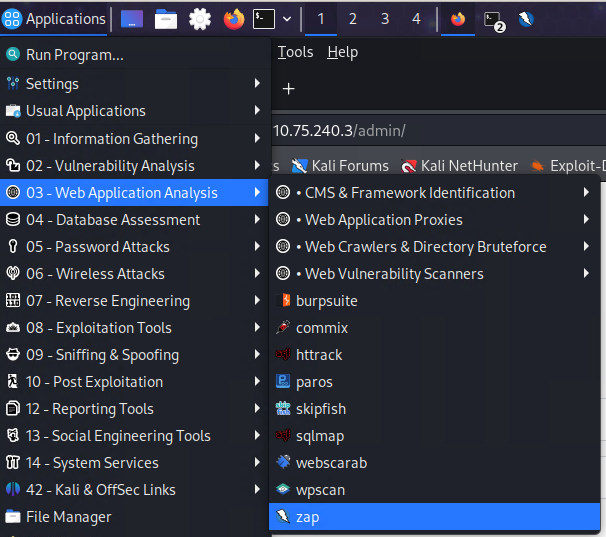
Task: Start zap from Web Application Analysis
Action: pyautogui.click(x=307, y=517)
